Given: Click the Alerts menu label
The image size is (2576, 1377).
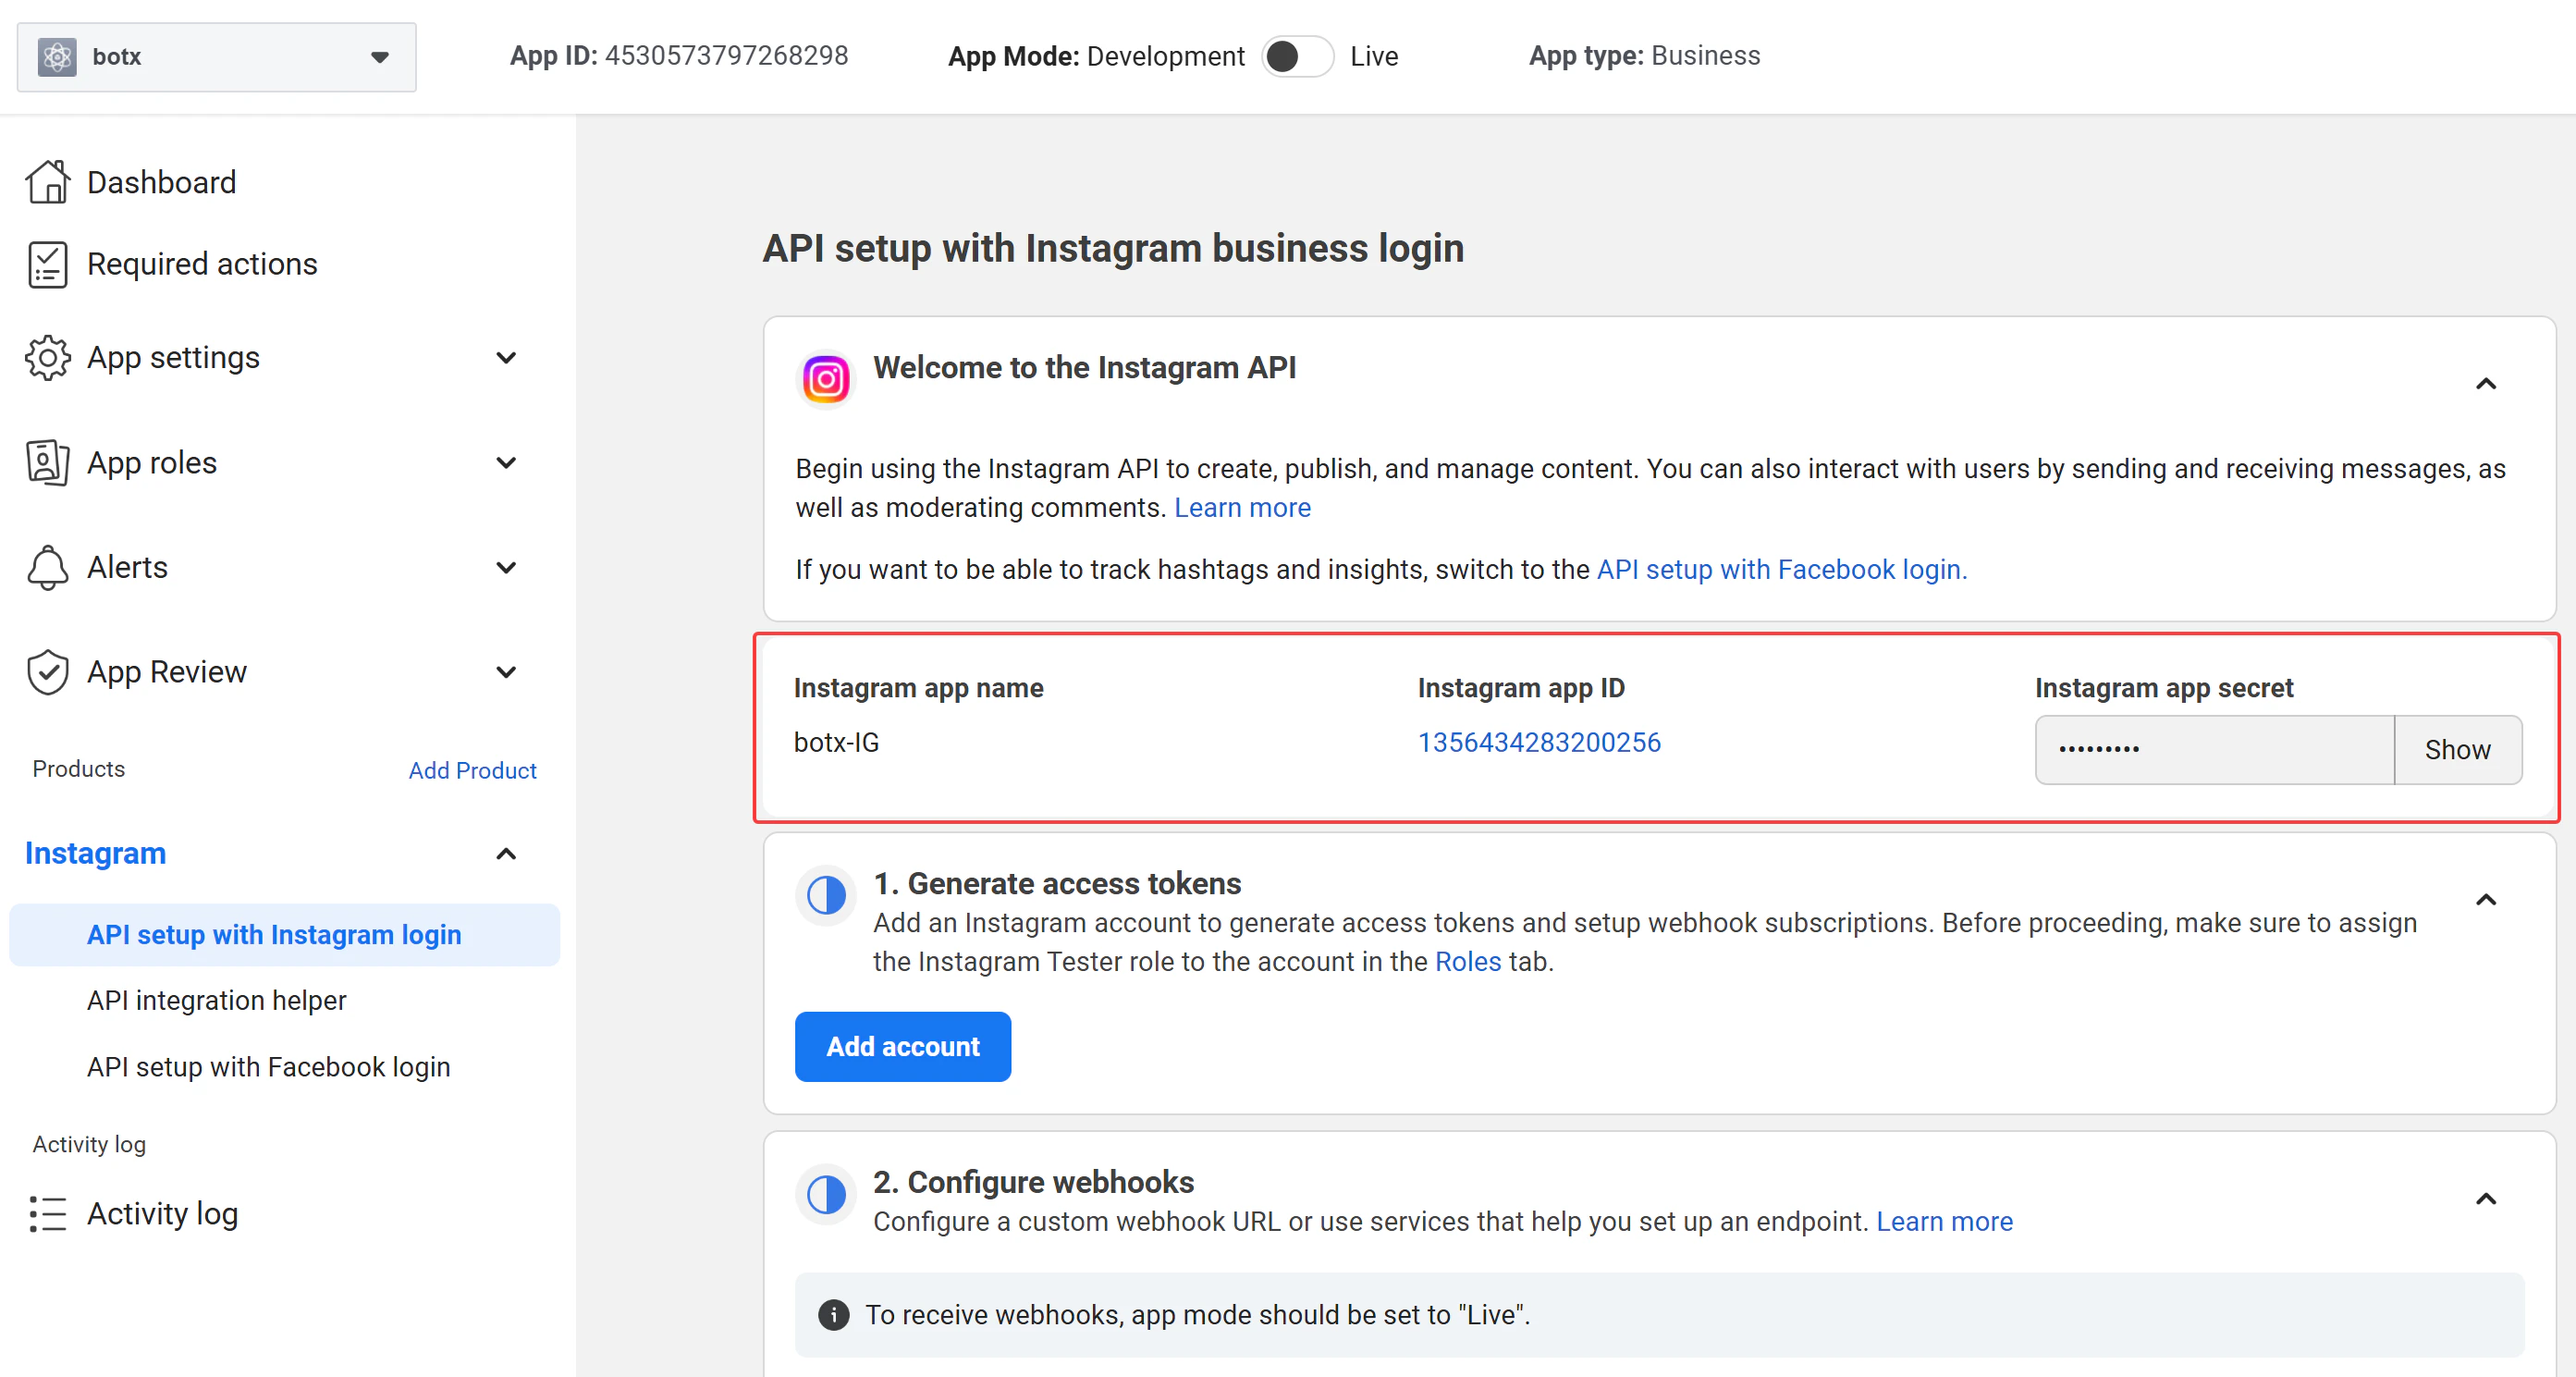Looking at the screenshot, I should pos(127,567).
